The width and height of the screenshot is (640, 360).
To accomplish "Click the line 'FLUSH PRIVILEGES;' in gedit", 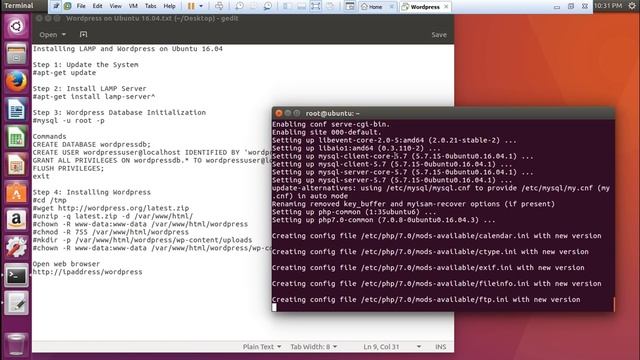I will point(69,169).
